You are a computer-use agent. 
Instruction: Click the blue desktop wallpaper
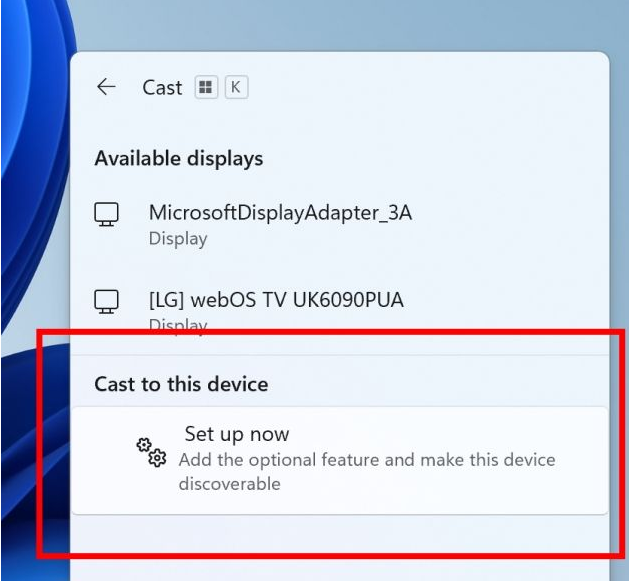click(x=30, y=200)
